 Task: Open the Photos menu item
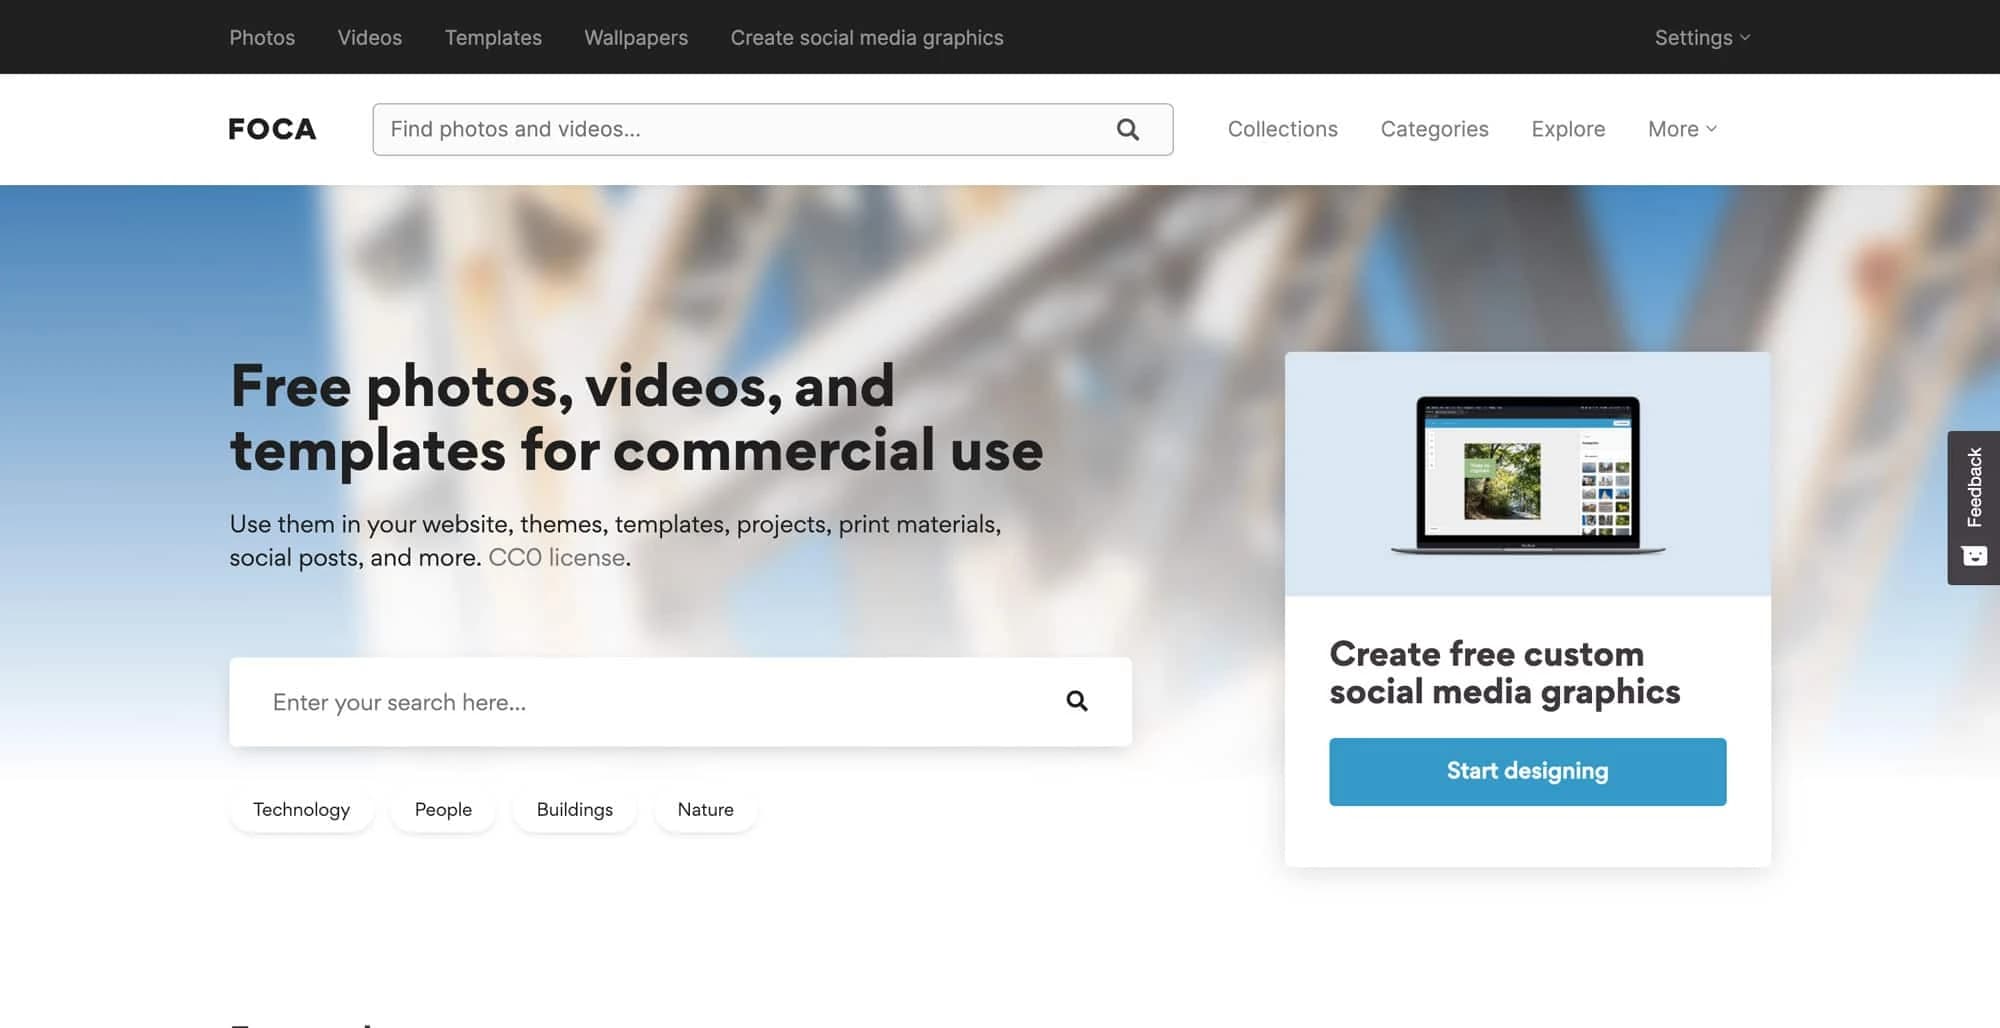[262, 37]
